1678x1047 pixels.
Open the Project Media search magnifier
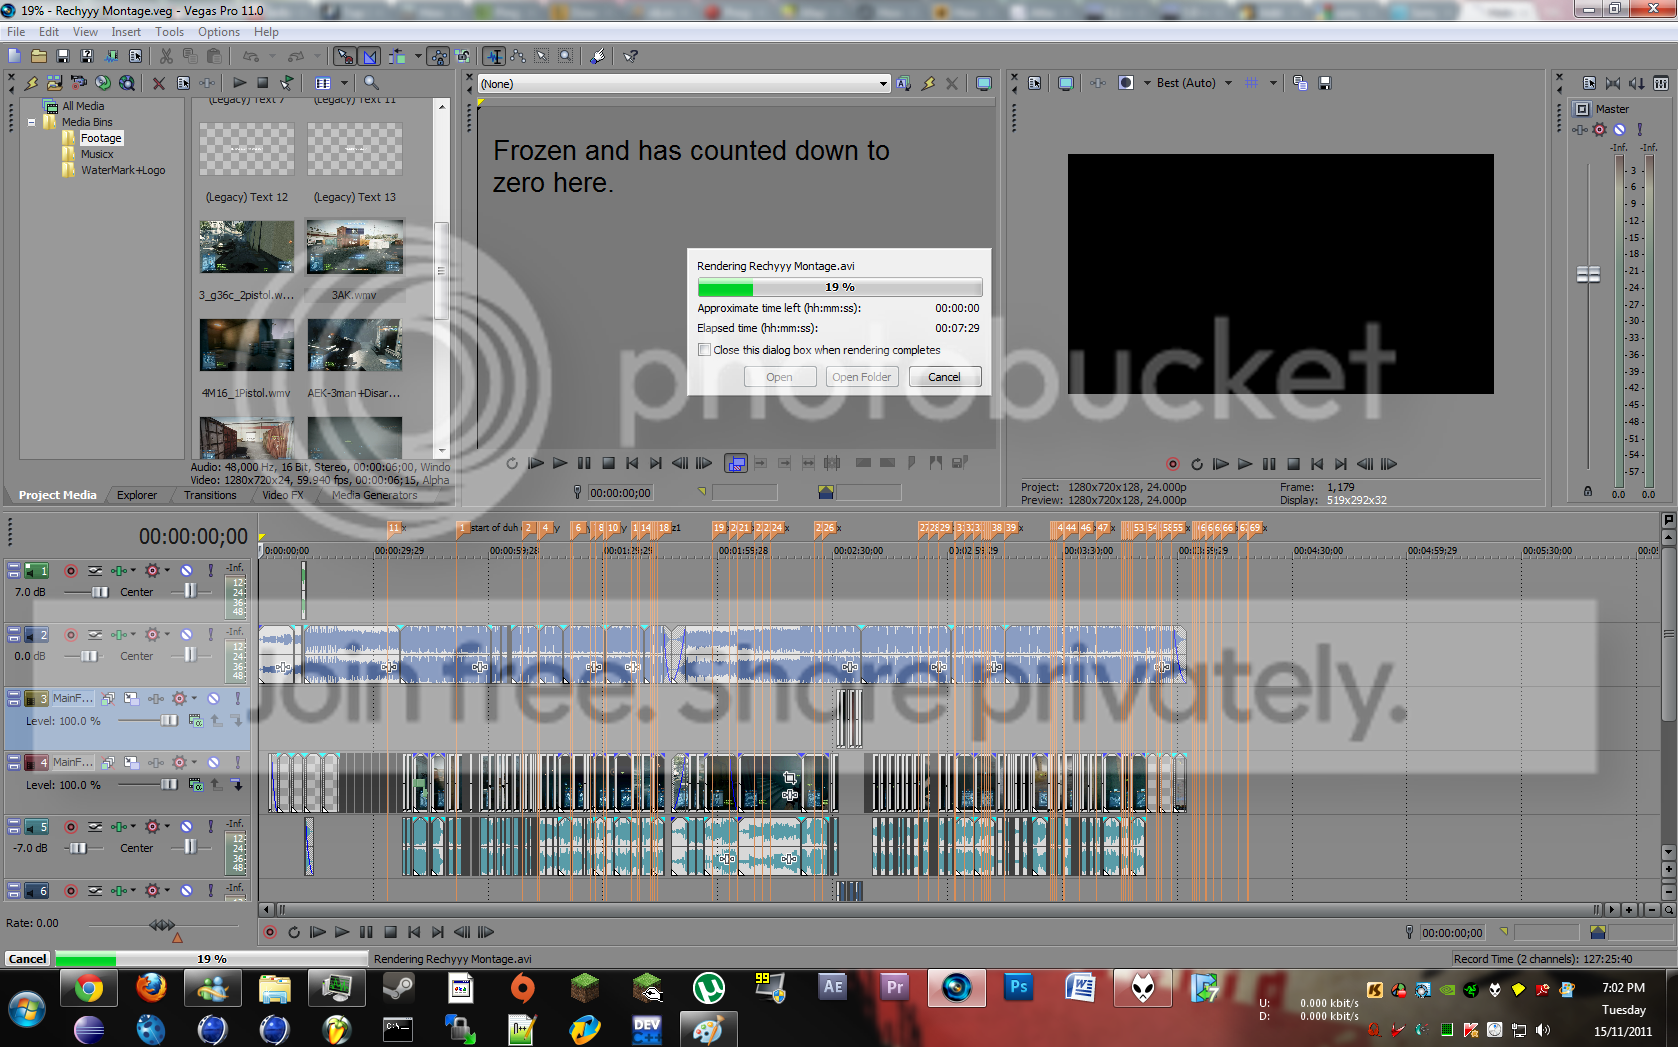[x=371, y=83]
